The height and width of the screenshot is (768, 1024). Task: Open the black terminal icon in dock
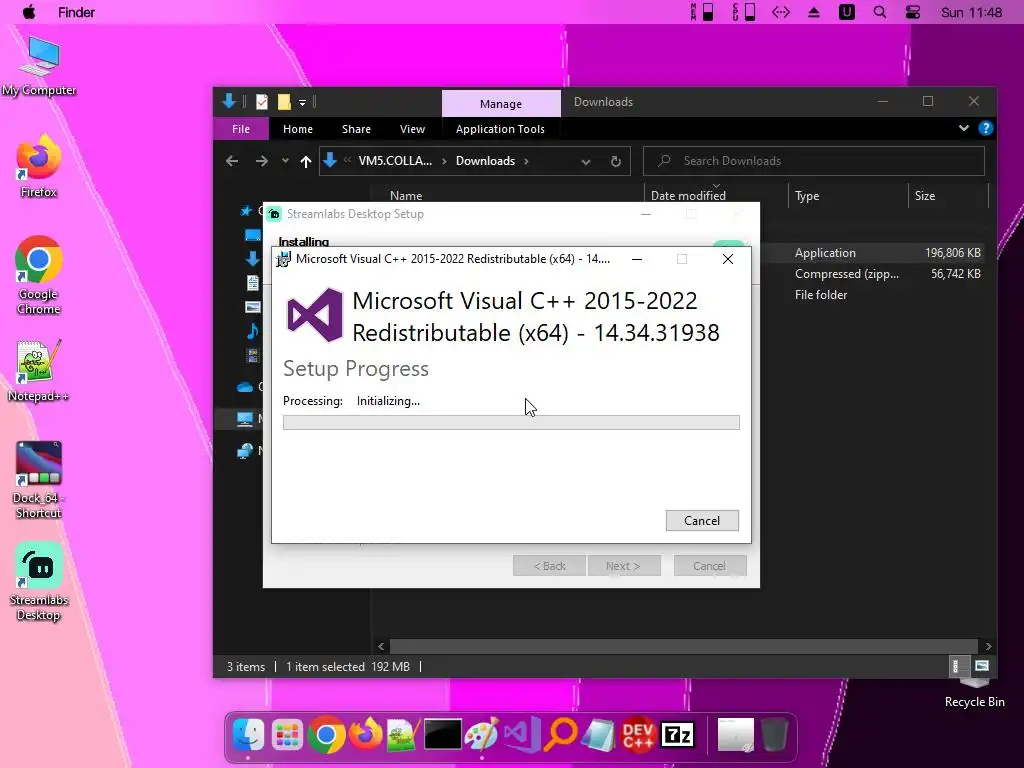click(x=443, y=735)
